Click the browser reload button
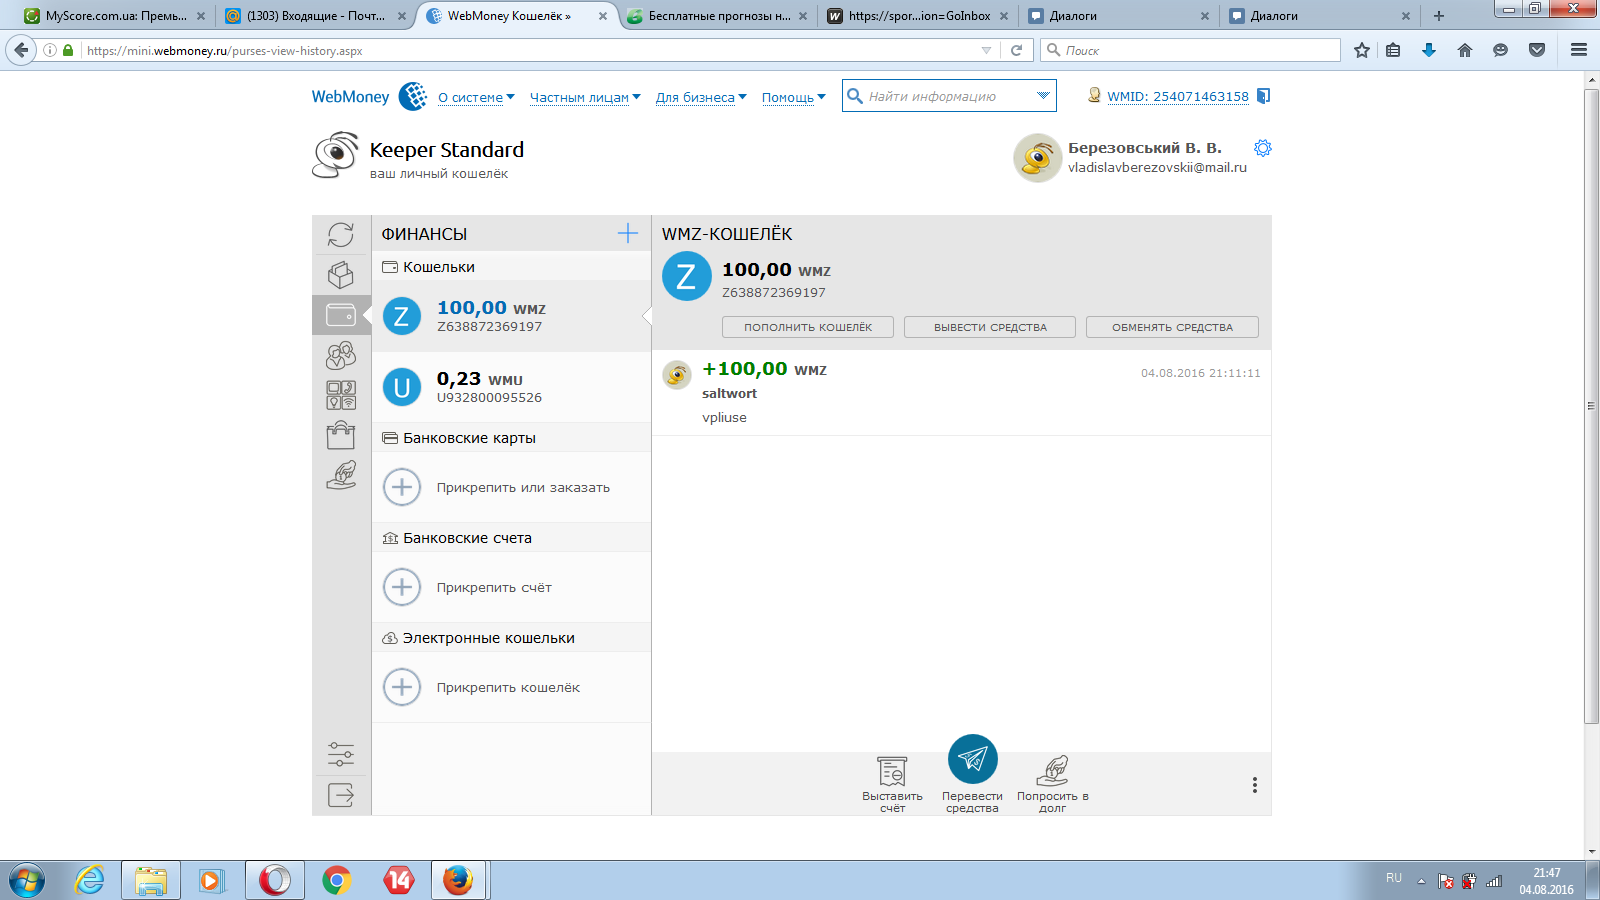The image size is (1600, 900). pyautogui.click(x=1017, y=50)
